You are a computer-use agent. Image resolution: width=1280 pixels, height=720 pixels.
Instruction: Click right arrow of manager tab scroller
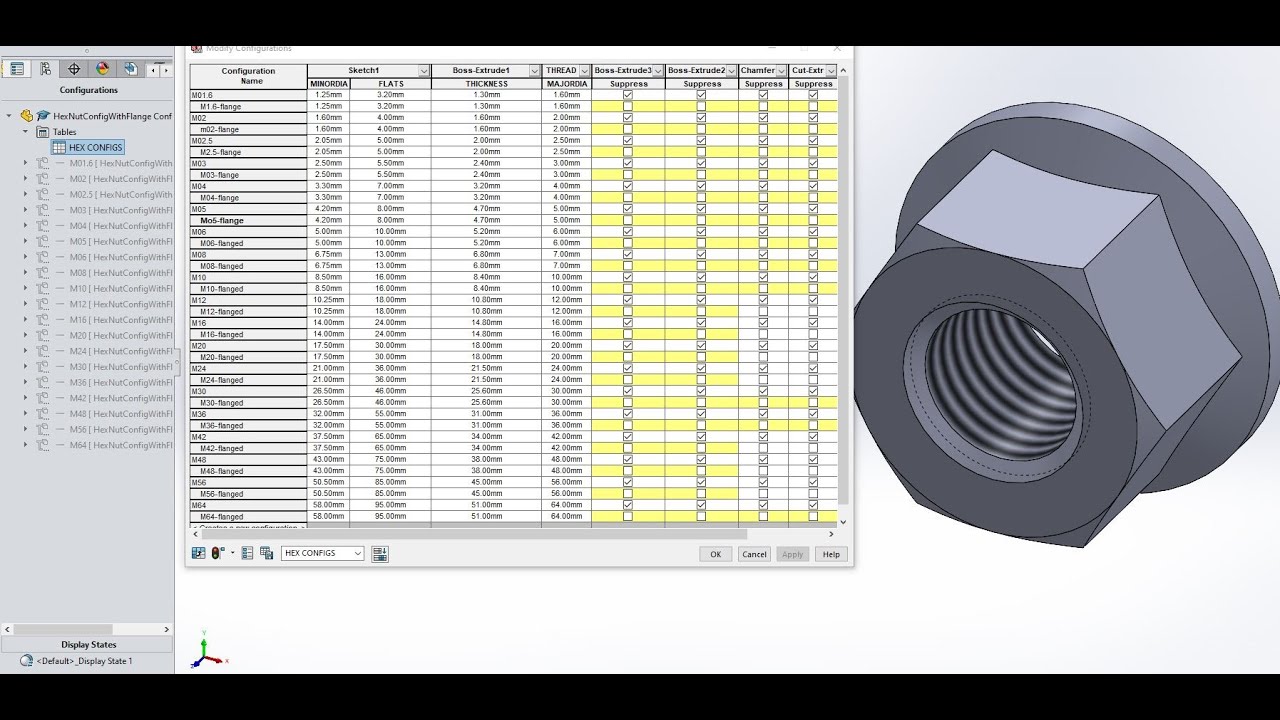tap(164, 70)
